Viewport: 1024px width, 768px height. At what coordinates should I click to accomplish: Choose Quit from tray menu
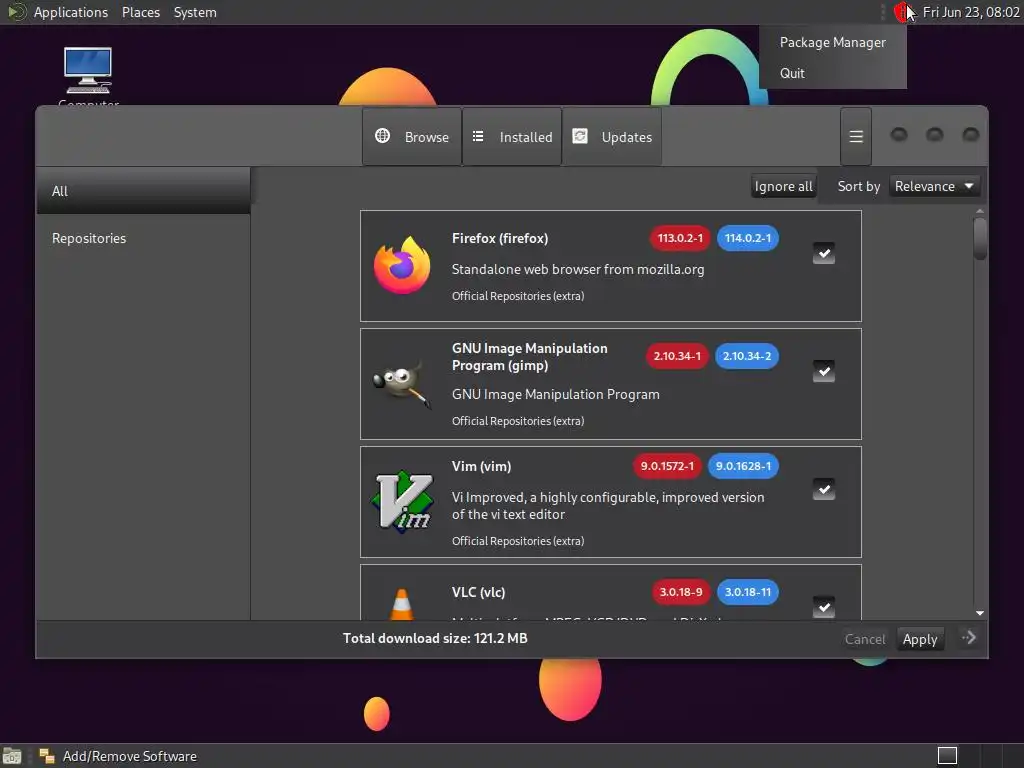coord(833,73)
